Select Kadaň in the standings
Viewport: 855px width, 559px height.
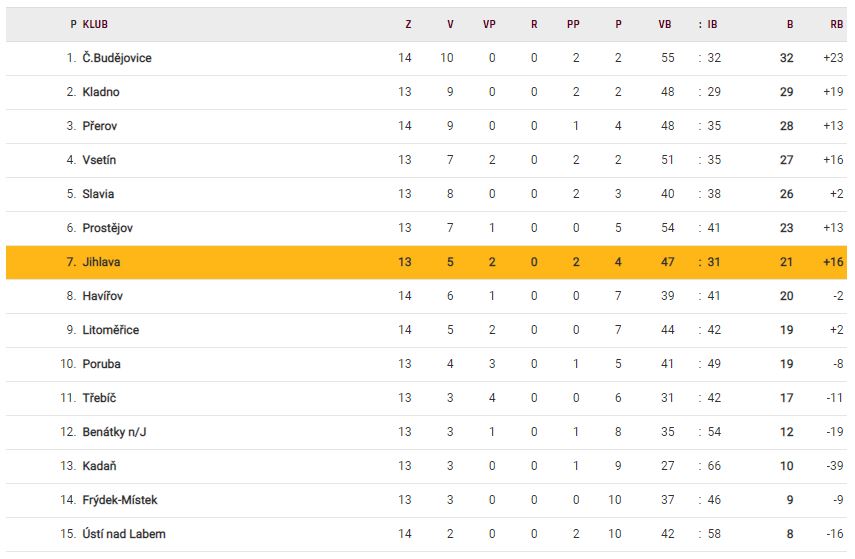(100, 466)
